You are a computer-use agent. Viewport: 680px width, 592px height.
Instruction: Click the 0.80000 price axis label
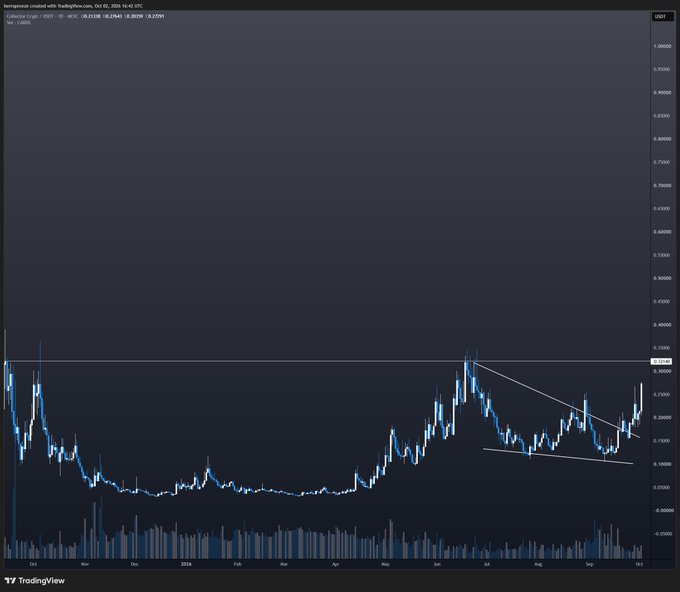click(662, 139)
